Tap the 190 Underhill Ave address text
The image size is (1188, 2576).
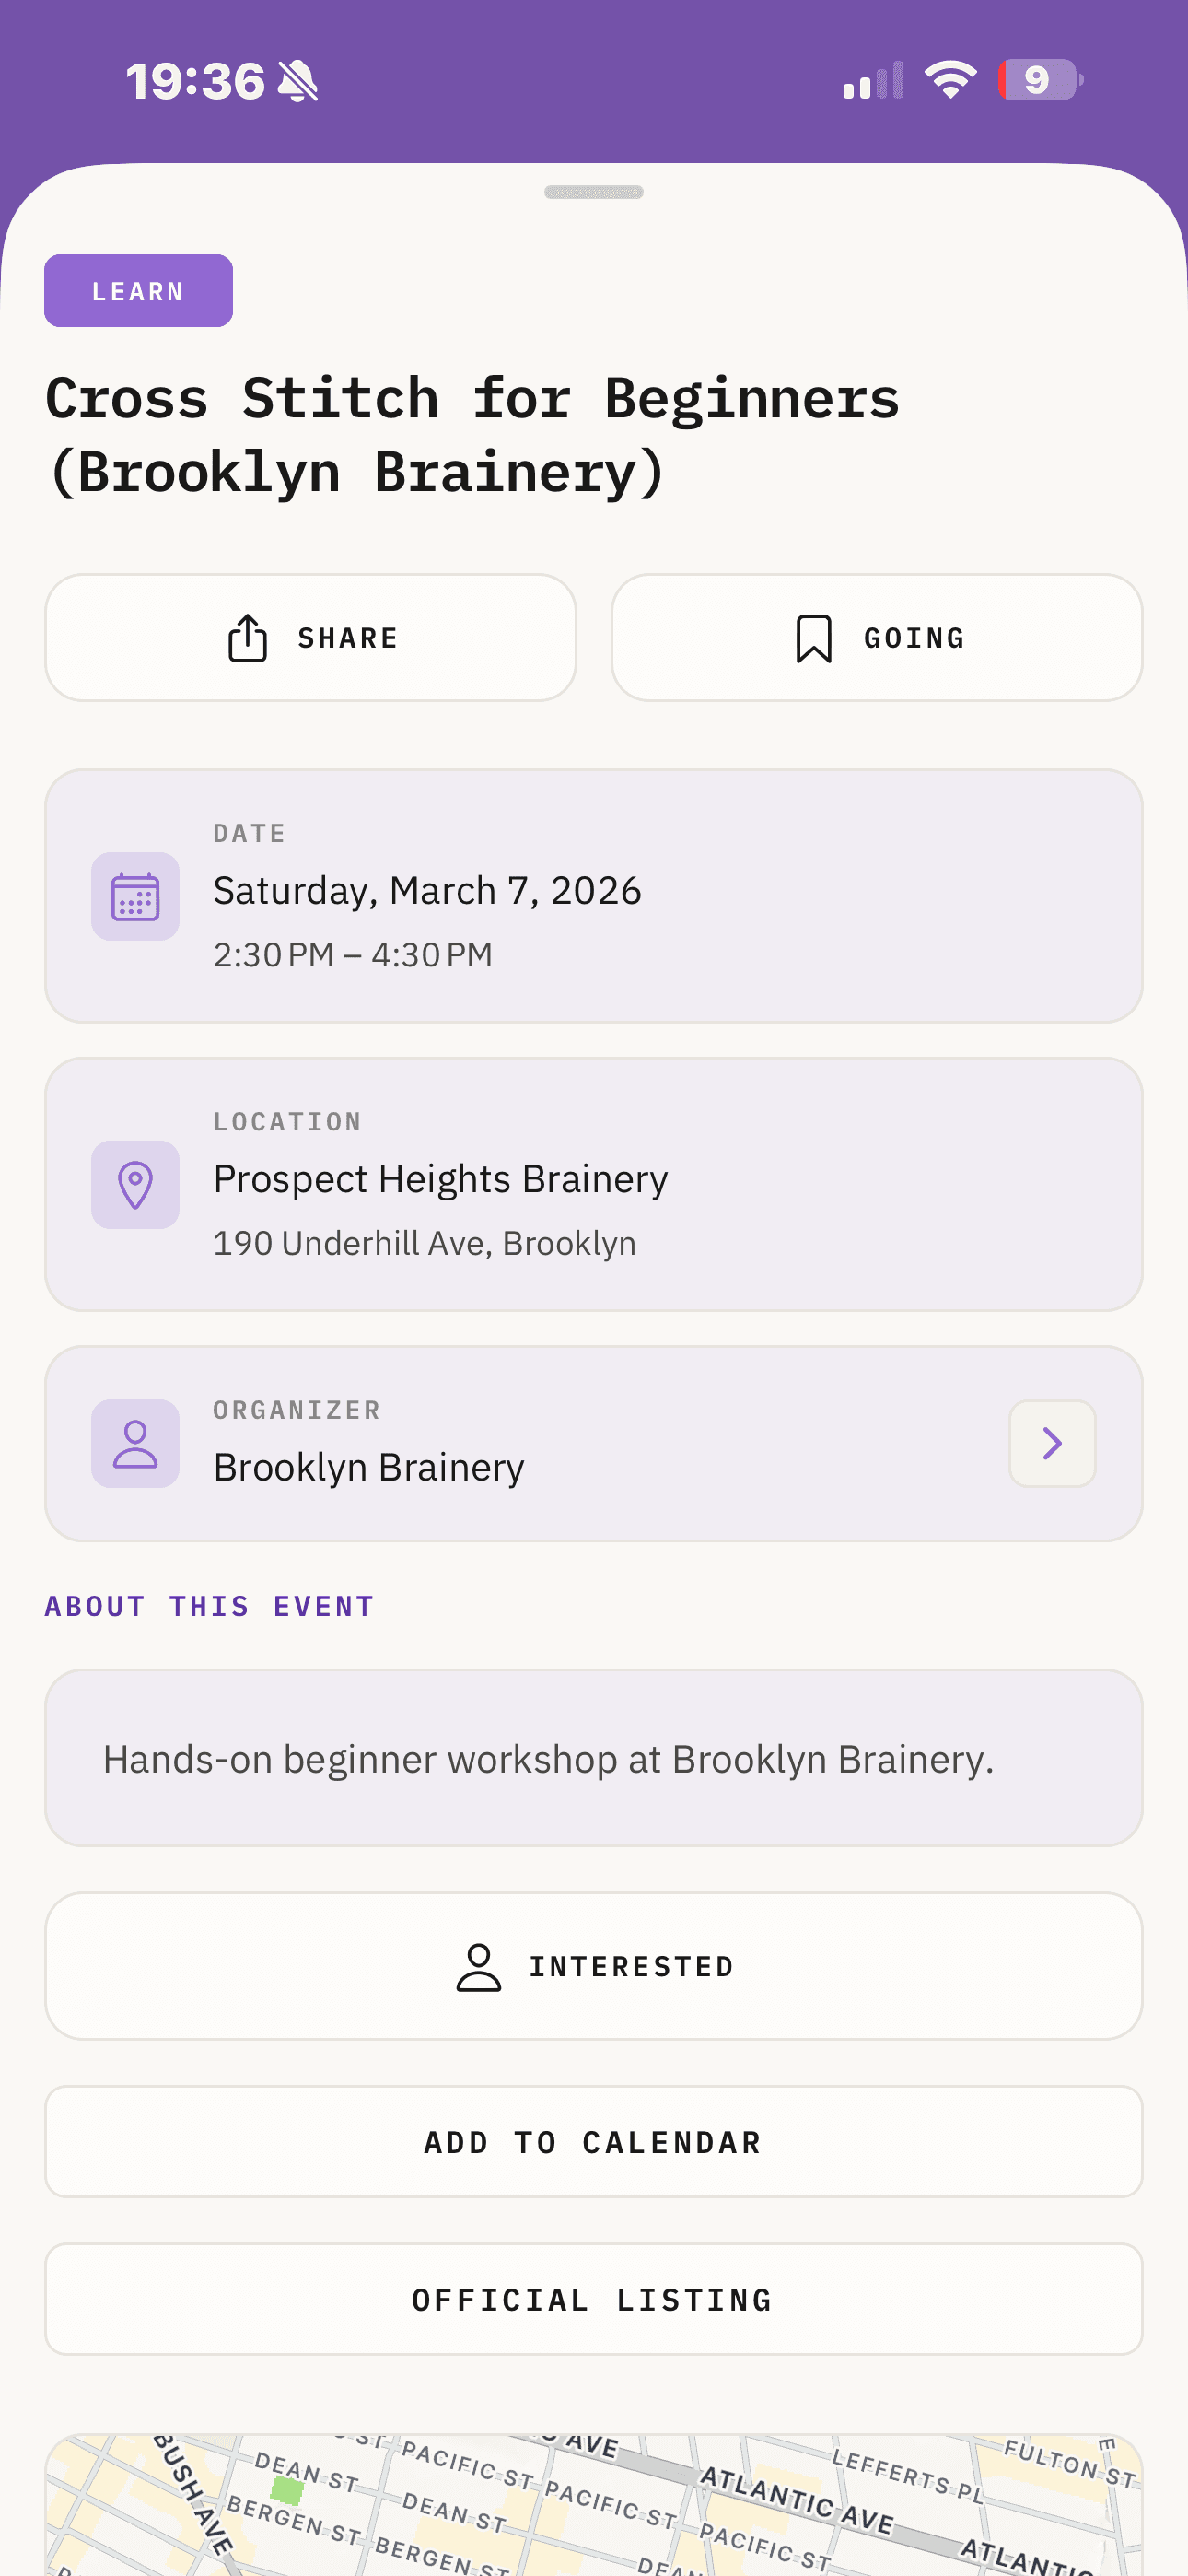pos(425,1242)
